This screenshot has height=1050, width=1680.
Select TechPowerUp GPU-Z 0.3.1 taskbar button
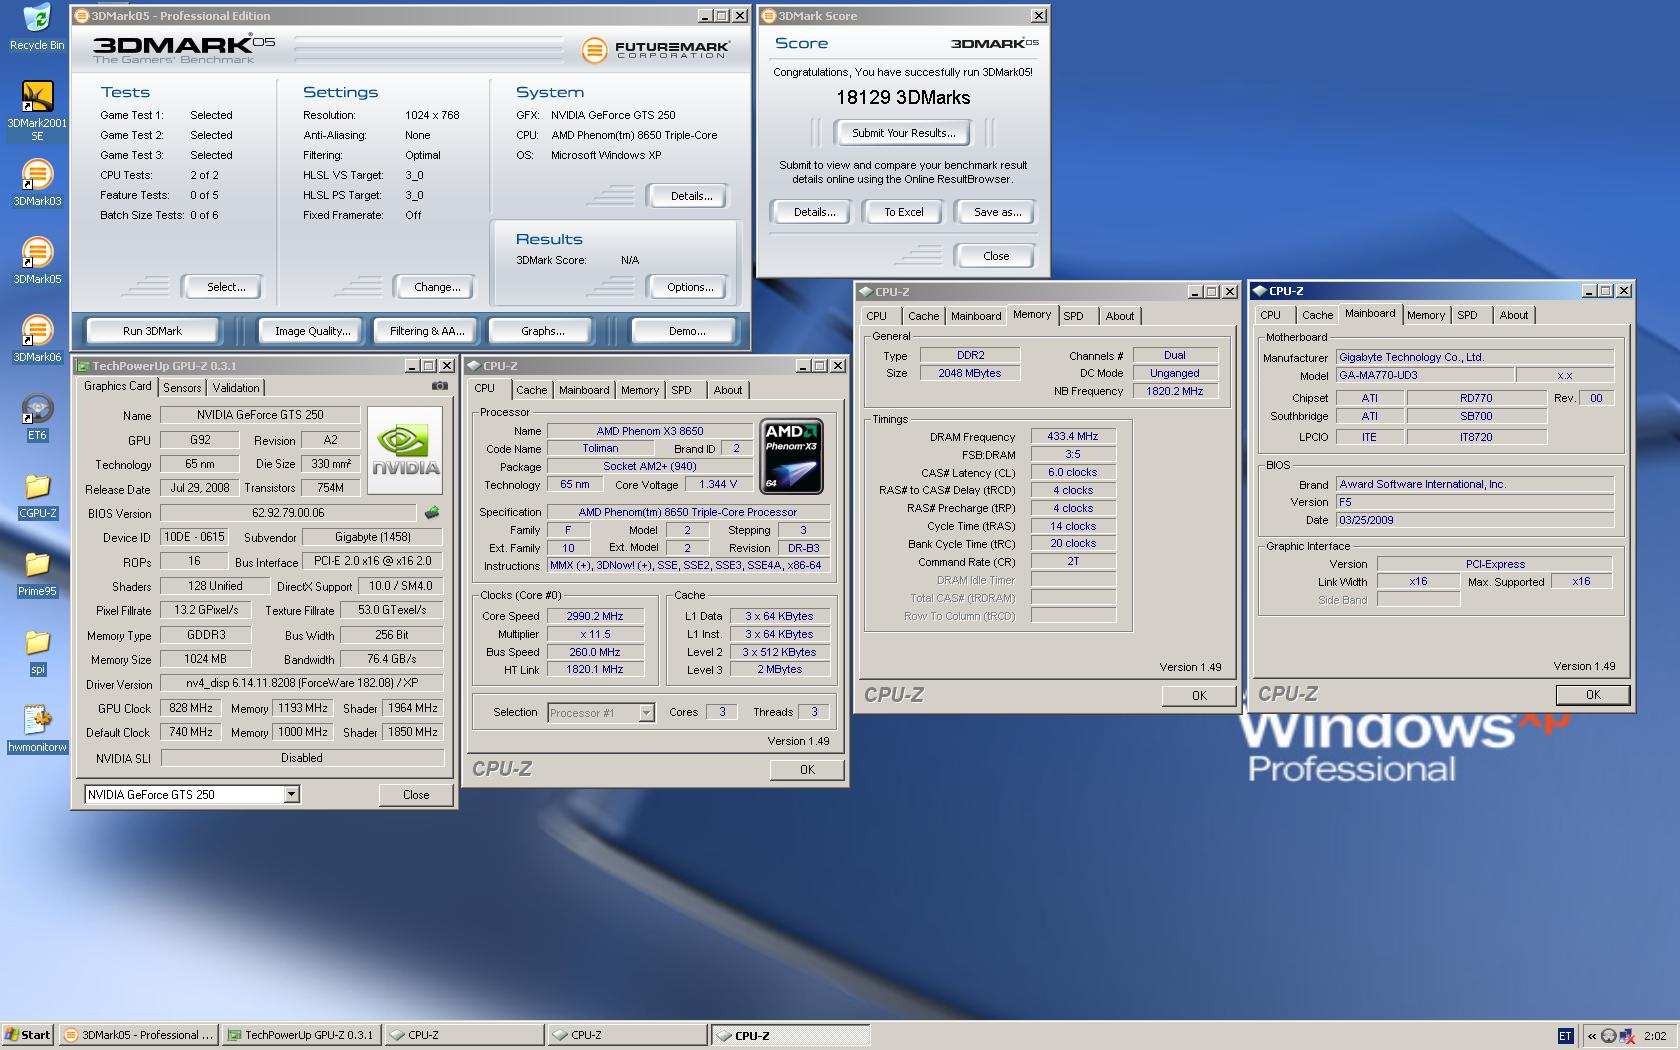(301, 1035)
